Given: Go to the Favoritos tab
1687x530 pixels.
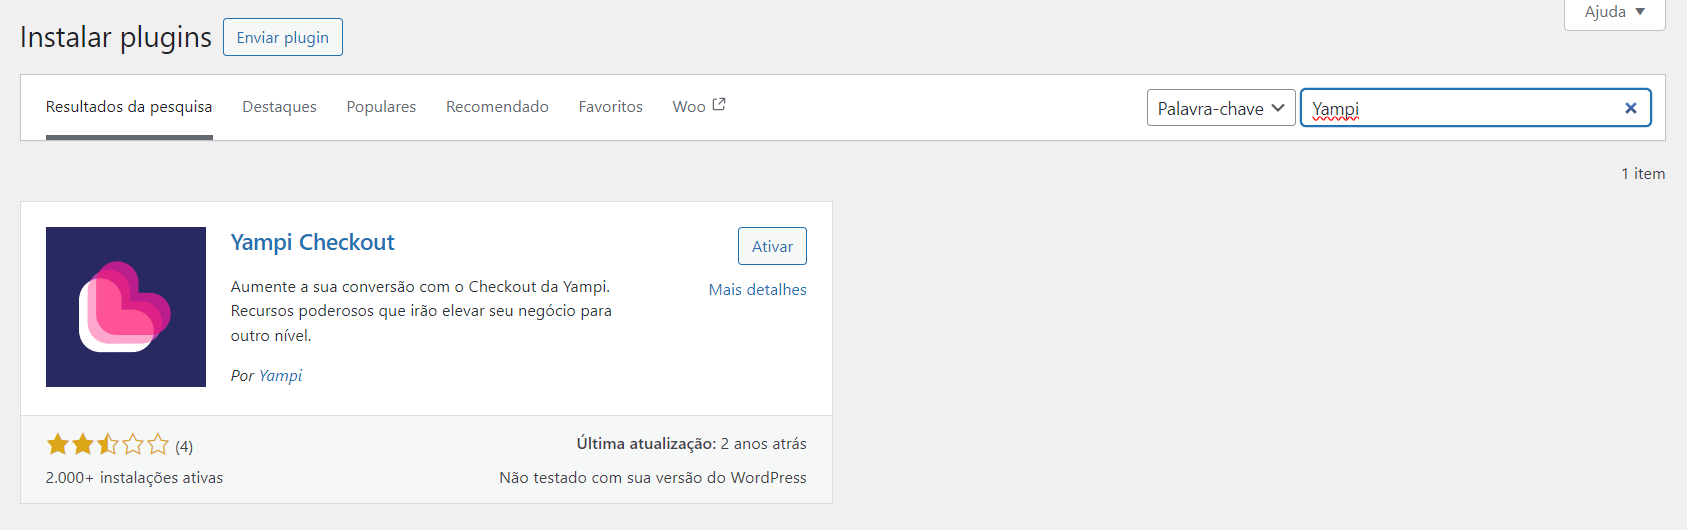Looking at the screenshot, I should tap(610, 107).
